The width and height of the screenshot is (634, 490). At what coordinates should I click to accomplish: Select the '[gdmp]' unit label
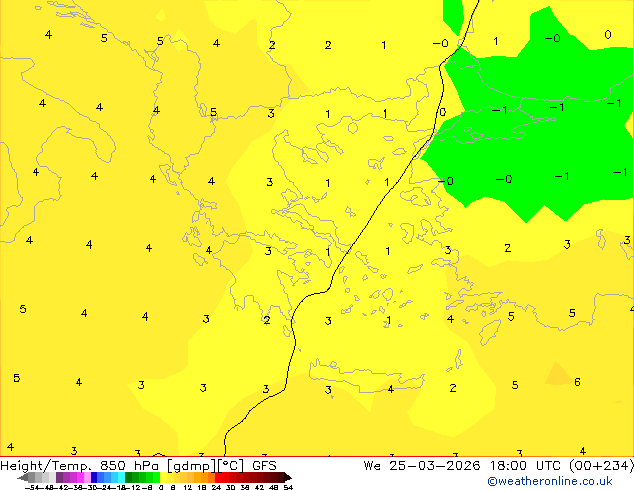pyautogui.click(x=191, y=466)
